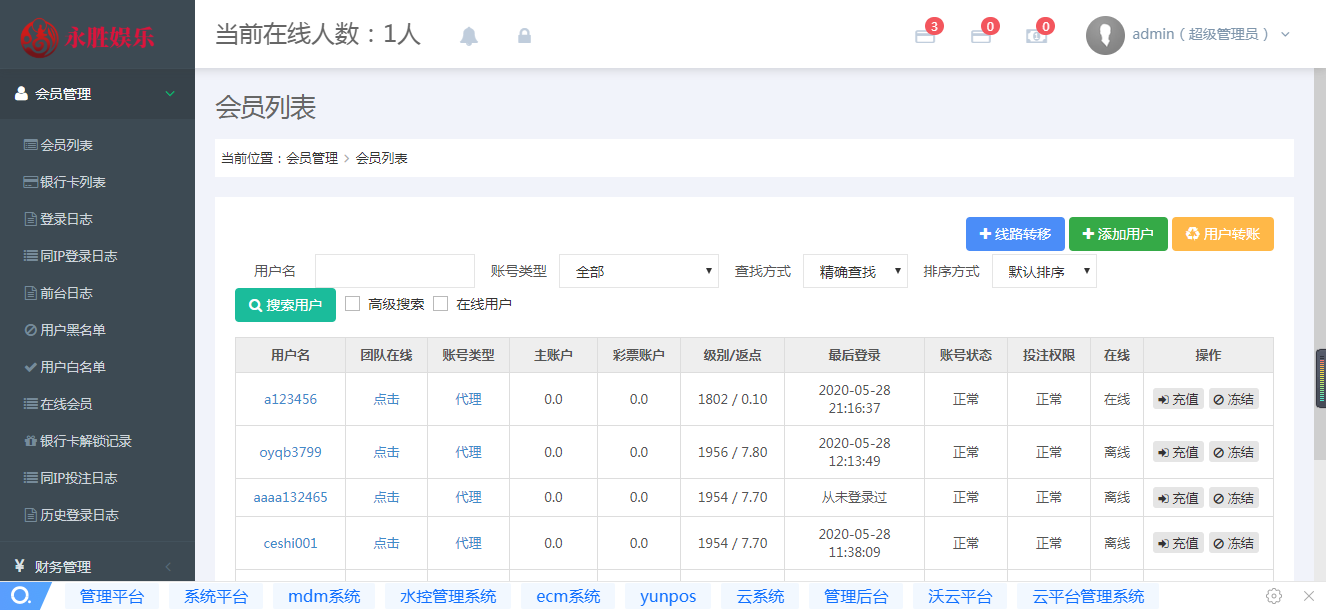The height and width of the screenshot is (610, 1326).
Task: Select 用户黑名单 in sidebar menu
Action: coord(72,330)
